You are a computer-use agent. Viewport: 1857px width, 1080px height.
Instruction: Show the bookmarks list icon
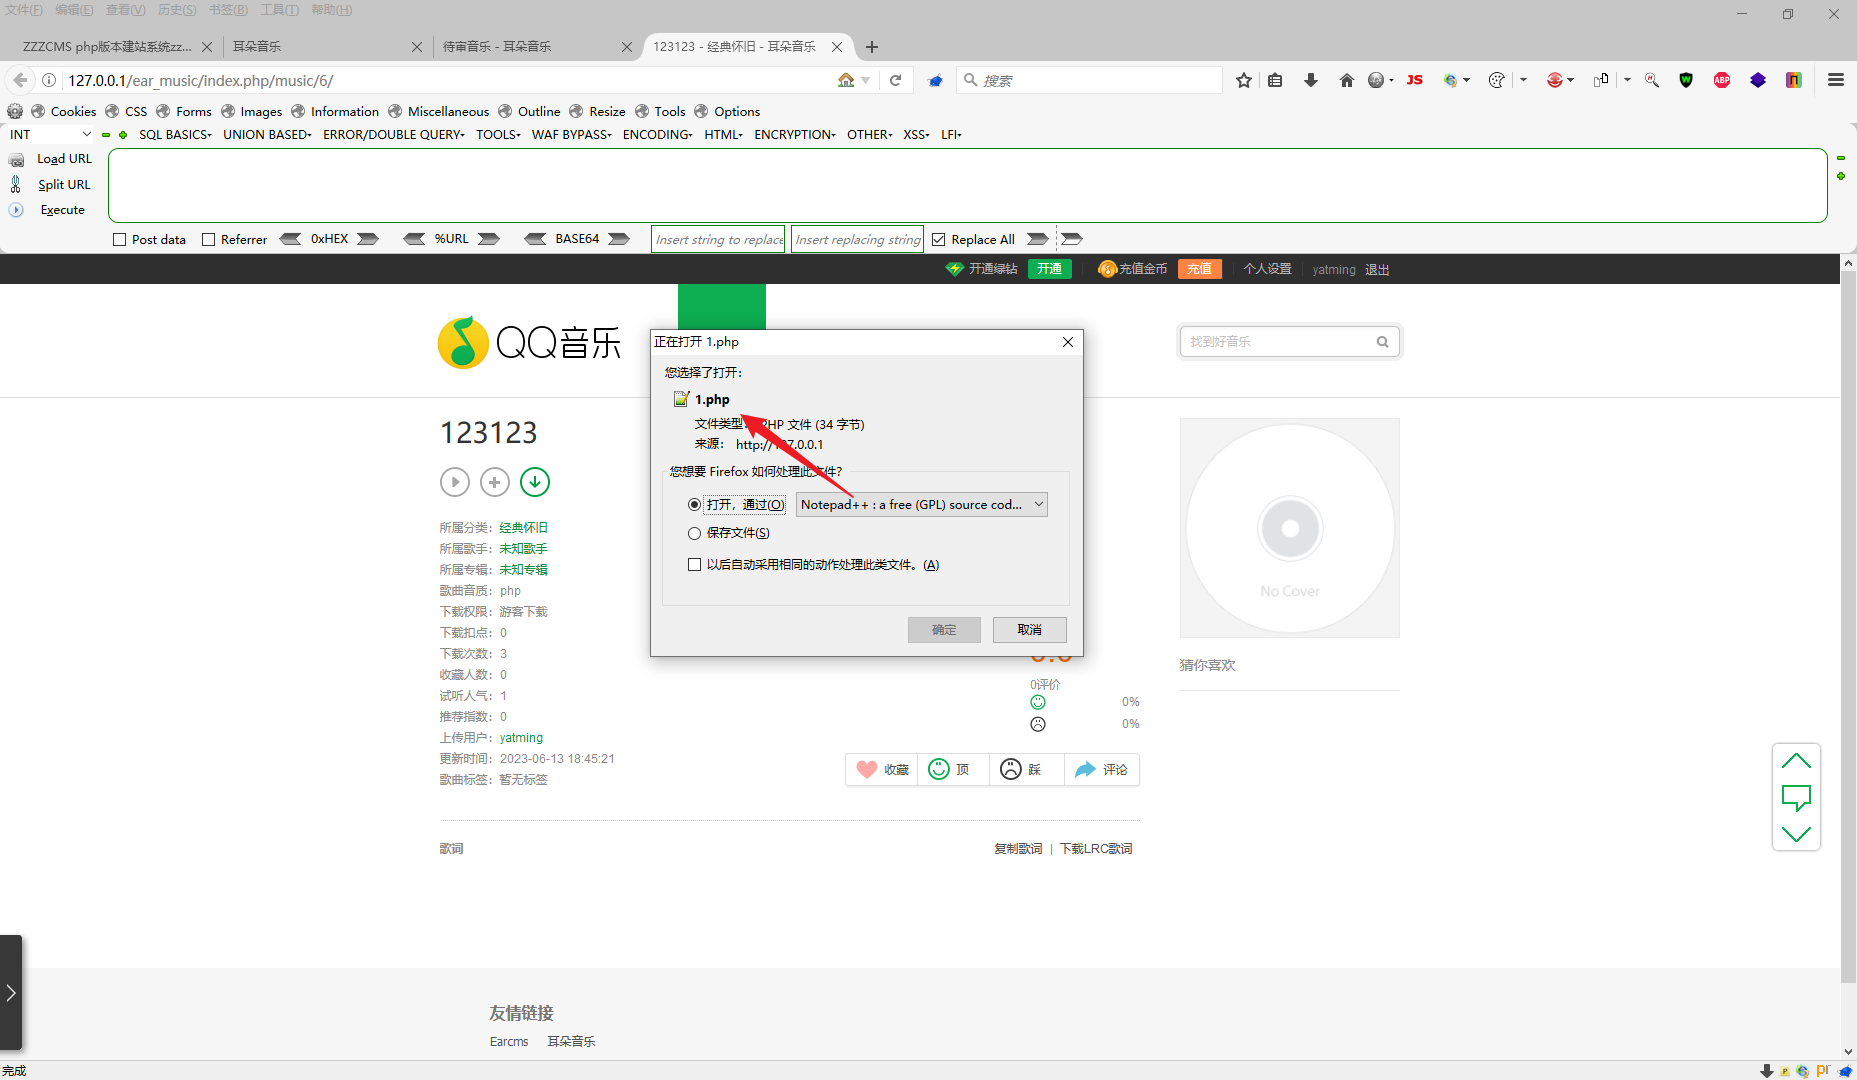(1275, 80)
